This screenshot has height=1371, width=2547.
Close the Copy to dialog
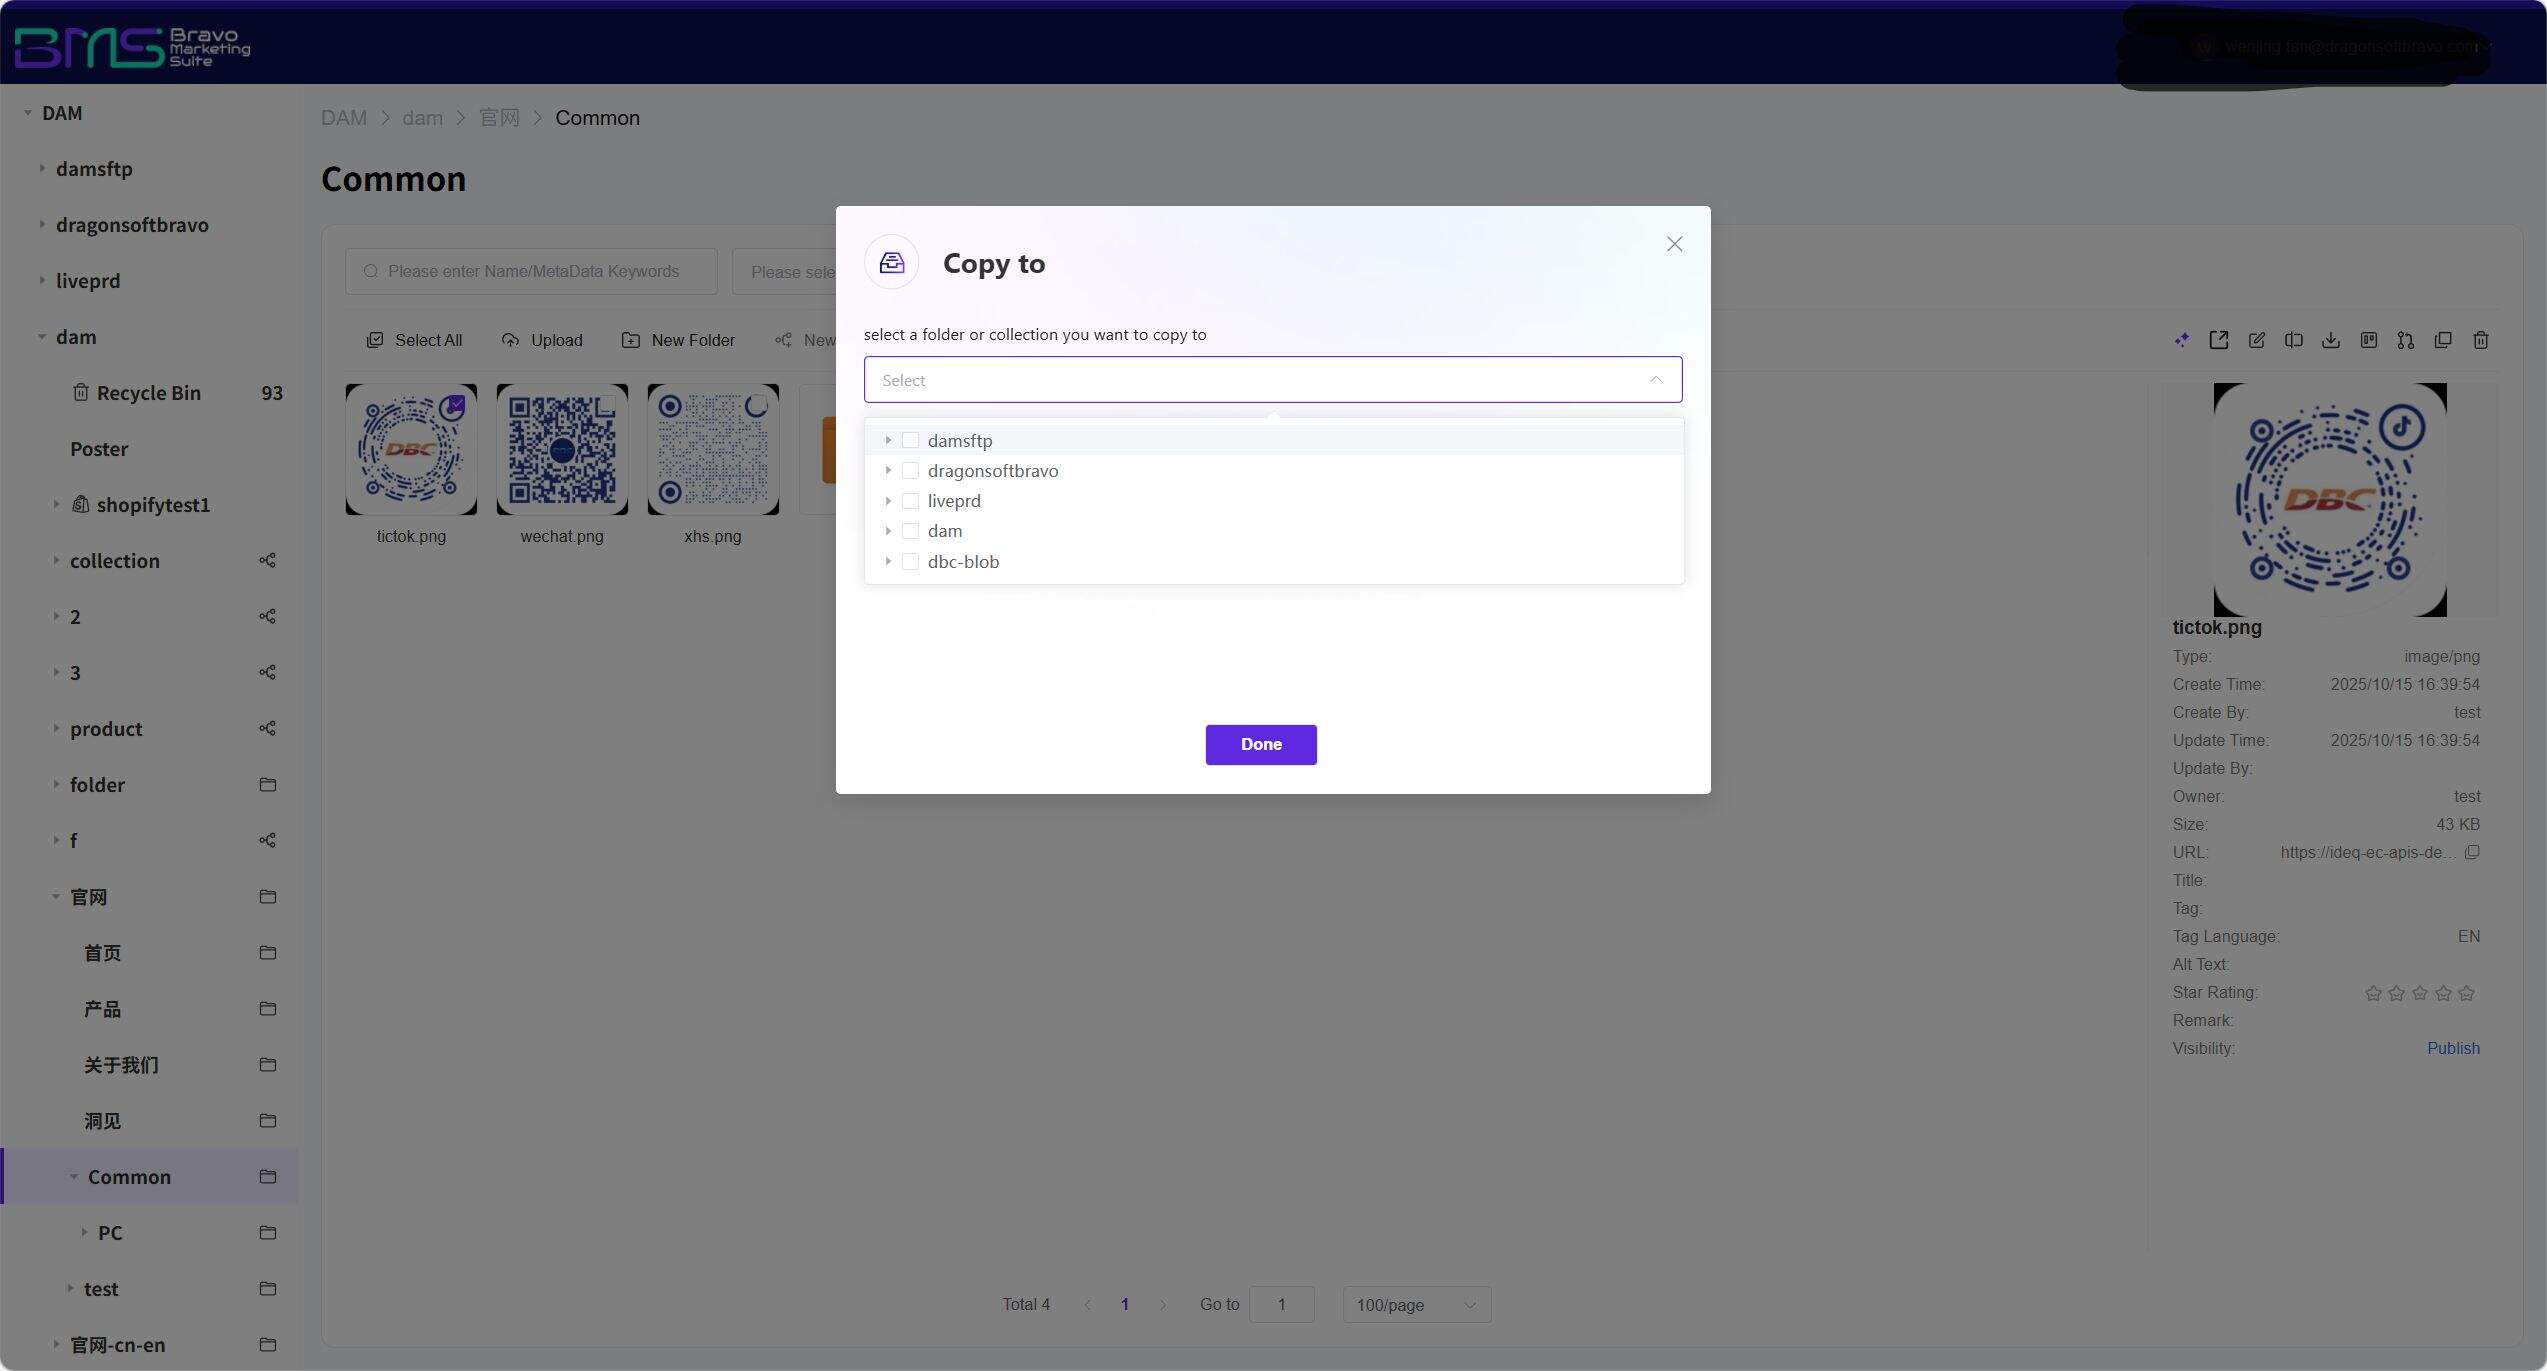(1674, 244)
